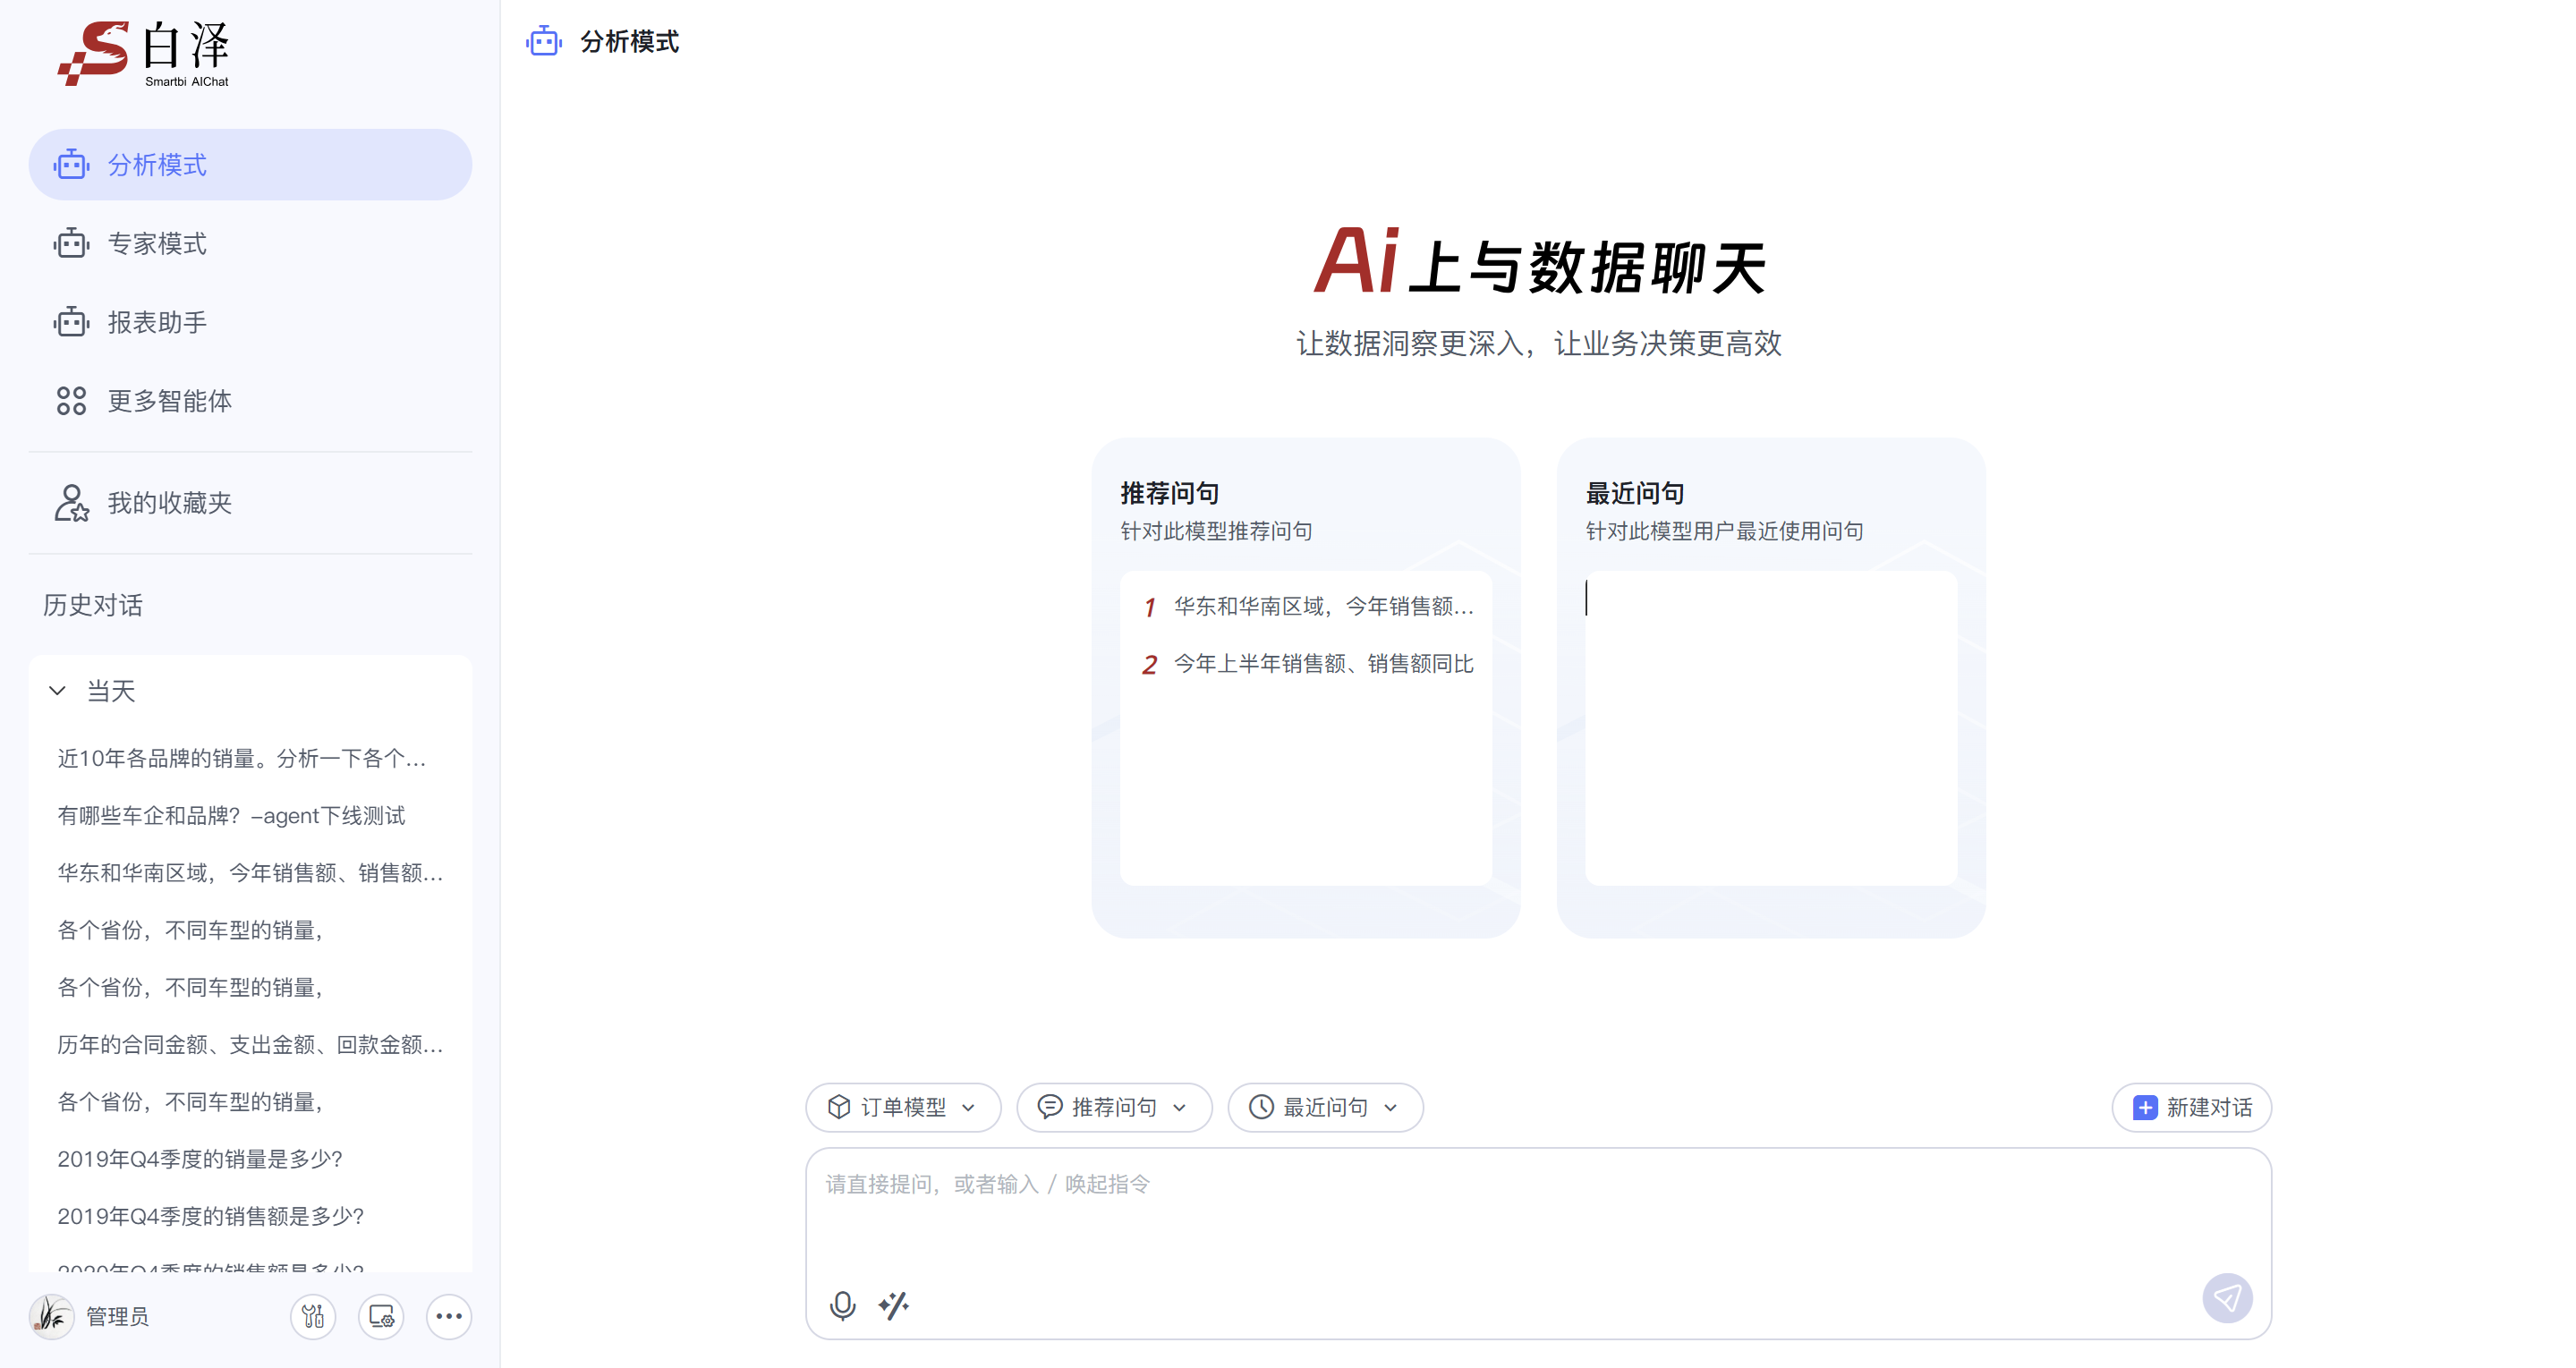Open 更多智能体
This screenshot has width=2576, height=1368.
[x=250, y=401]
